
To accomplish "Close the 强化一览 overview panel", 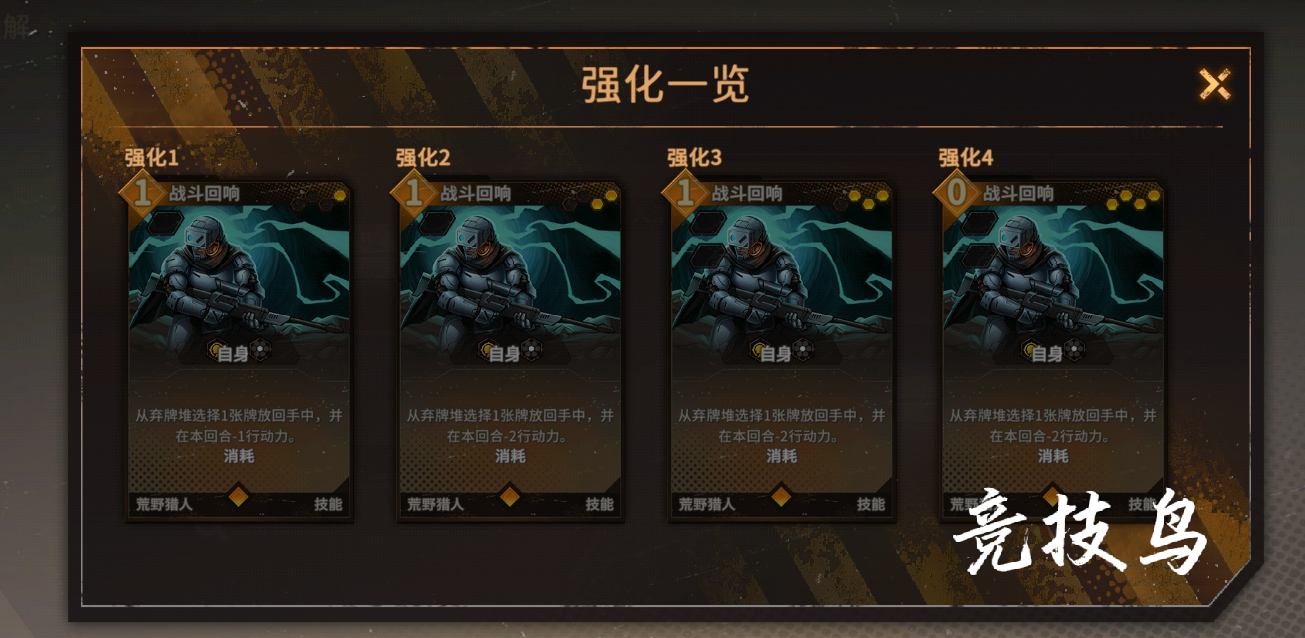I will pyautogui.click(x=1215, y=85).
